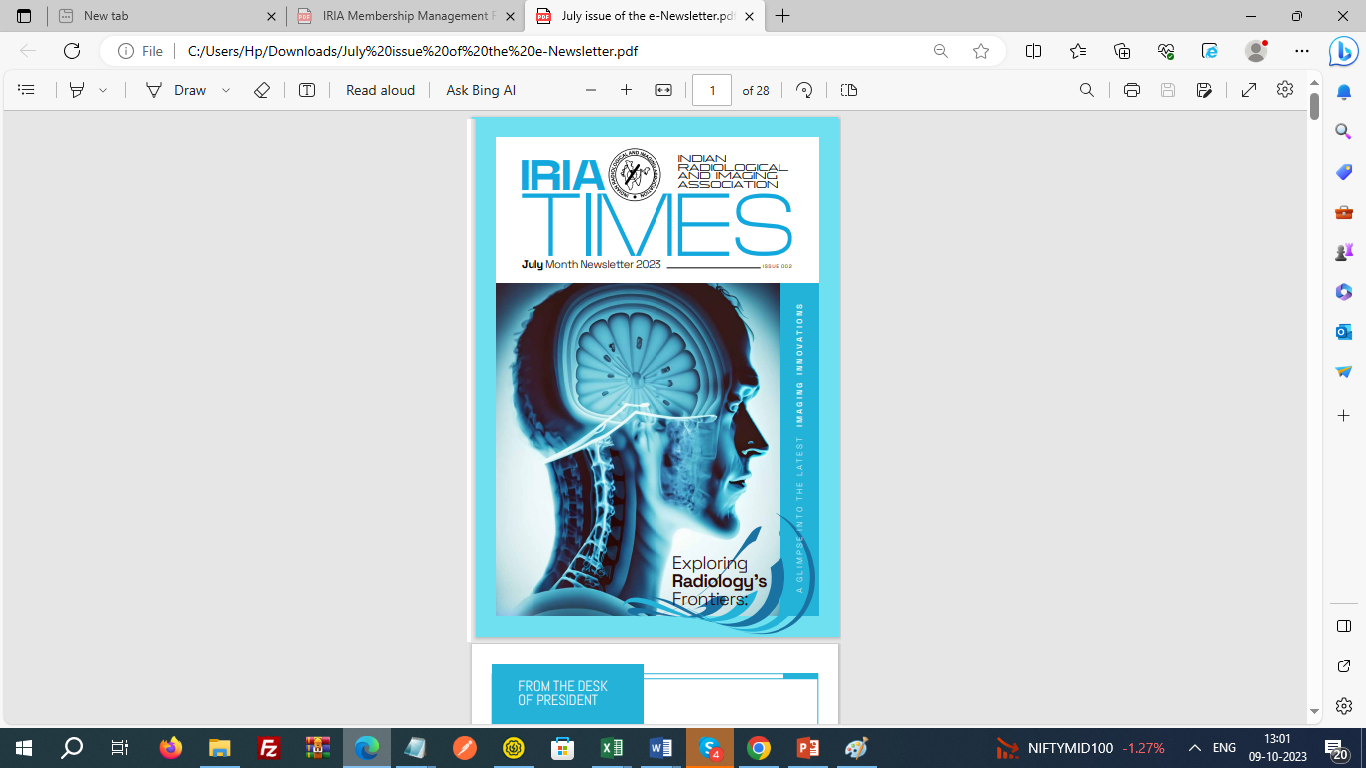
Task: Open Outlook in Edge sidebar
Action: tap(1344, 332)
